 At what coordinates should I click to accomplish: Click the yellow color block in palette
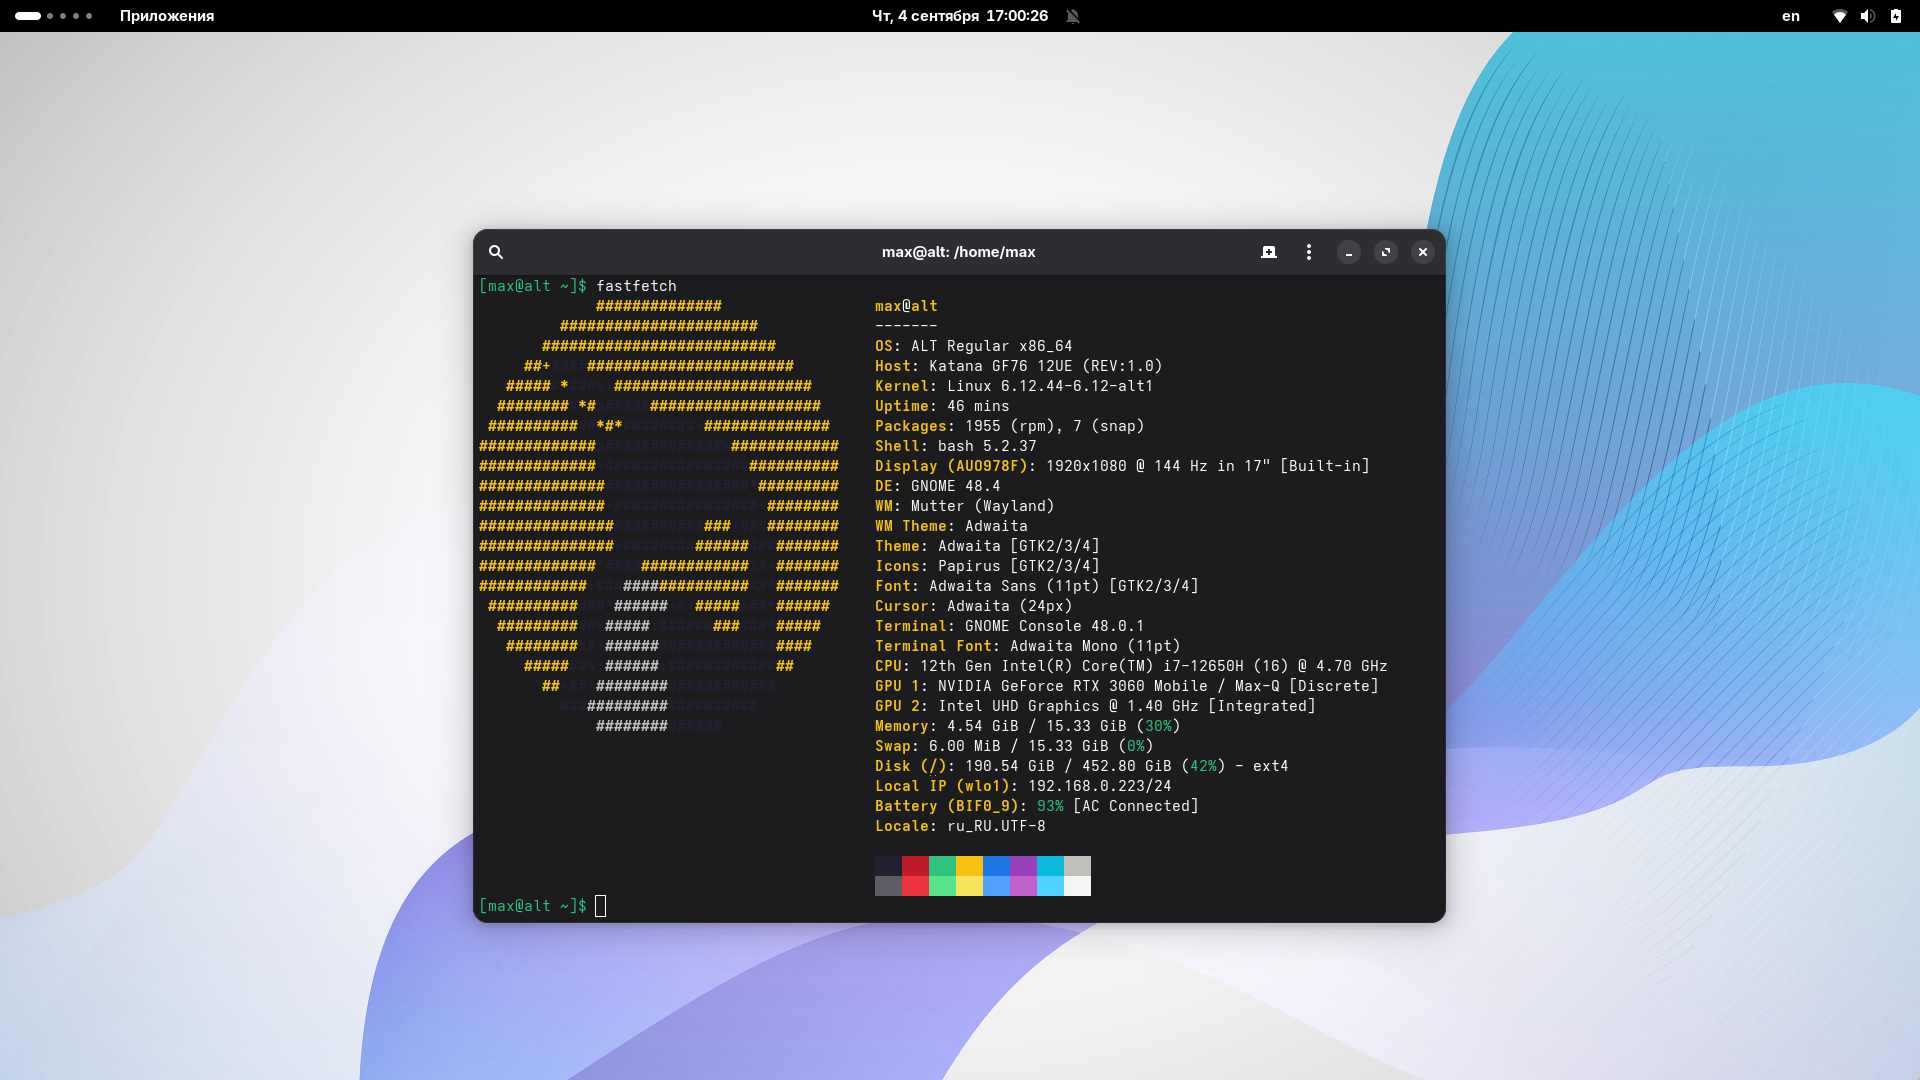[969, 866]
